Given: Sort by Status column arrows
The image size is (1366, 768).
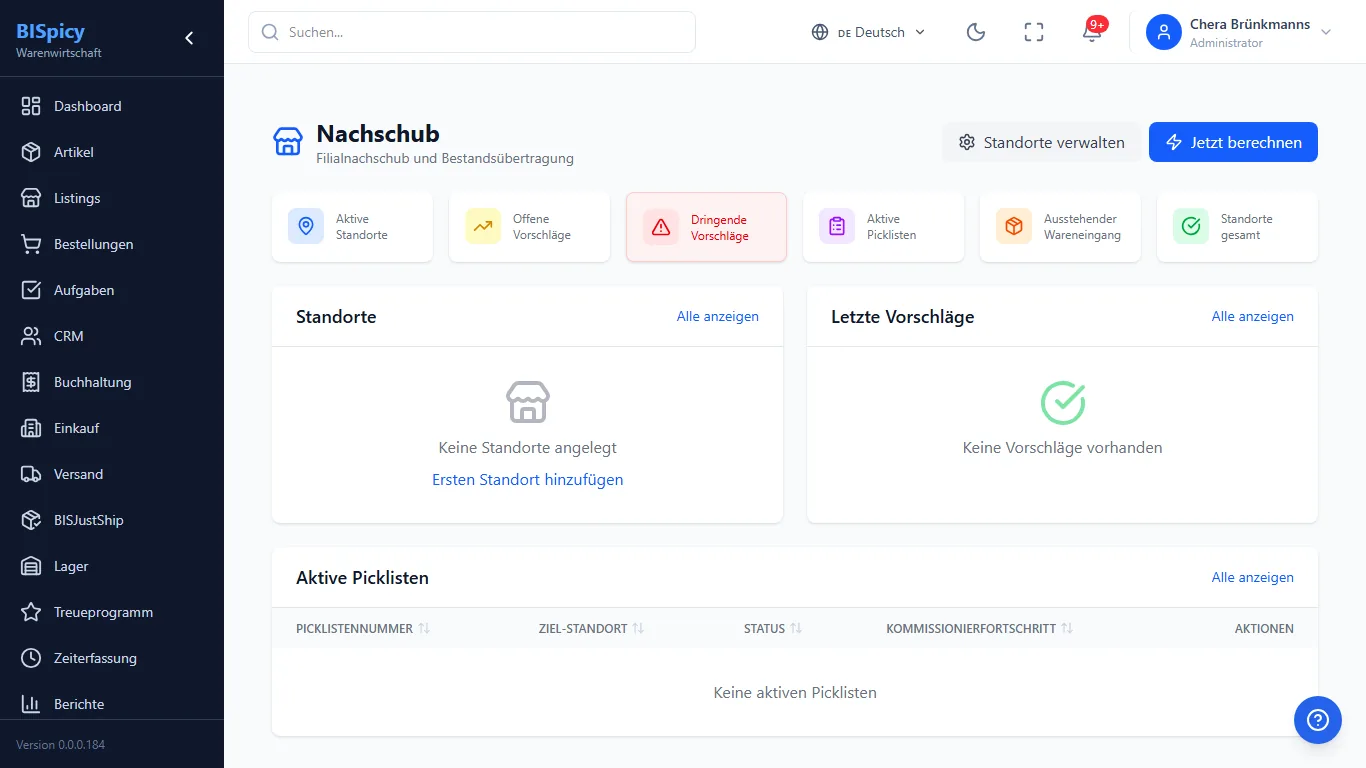Looking at the screenshot, I should click(796, 629).
